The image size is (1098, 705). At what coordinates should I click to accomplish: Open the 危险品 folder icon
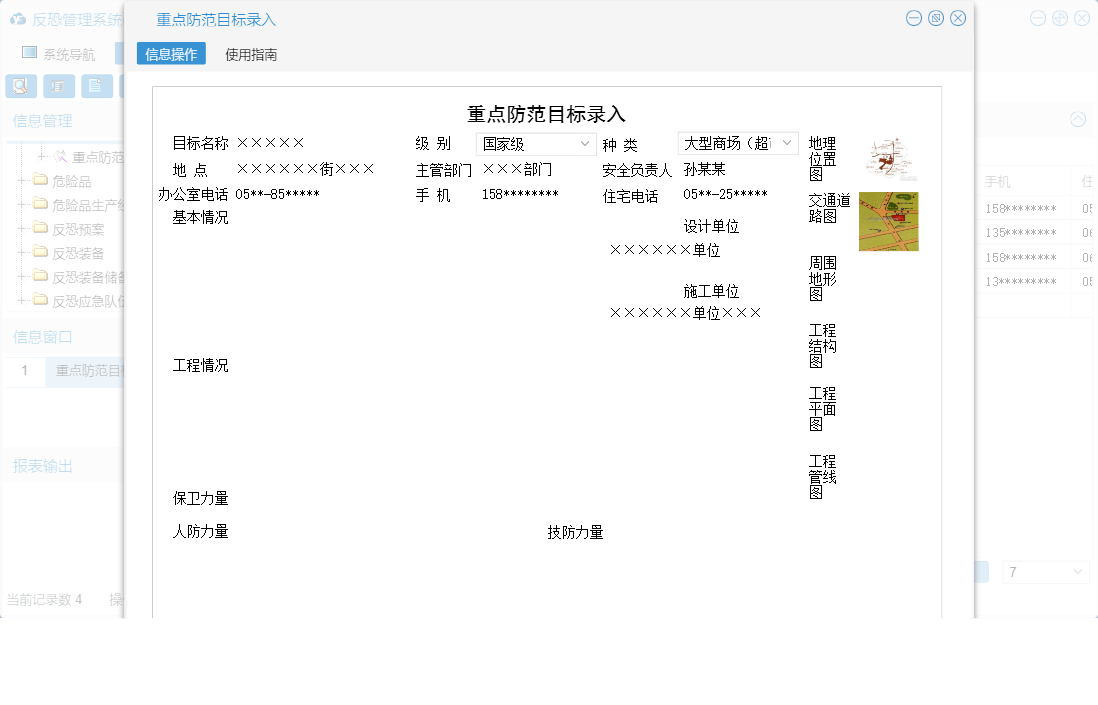pyautogui.click(x=42, y=180)
